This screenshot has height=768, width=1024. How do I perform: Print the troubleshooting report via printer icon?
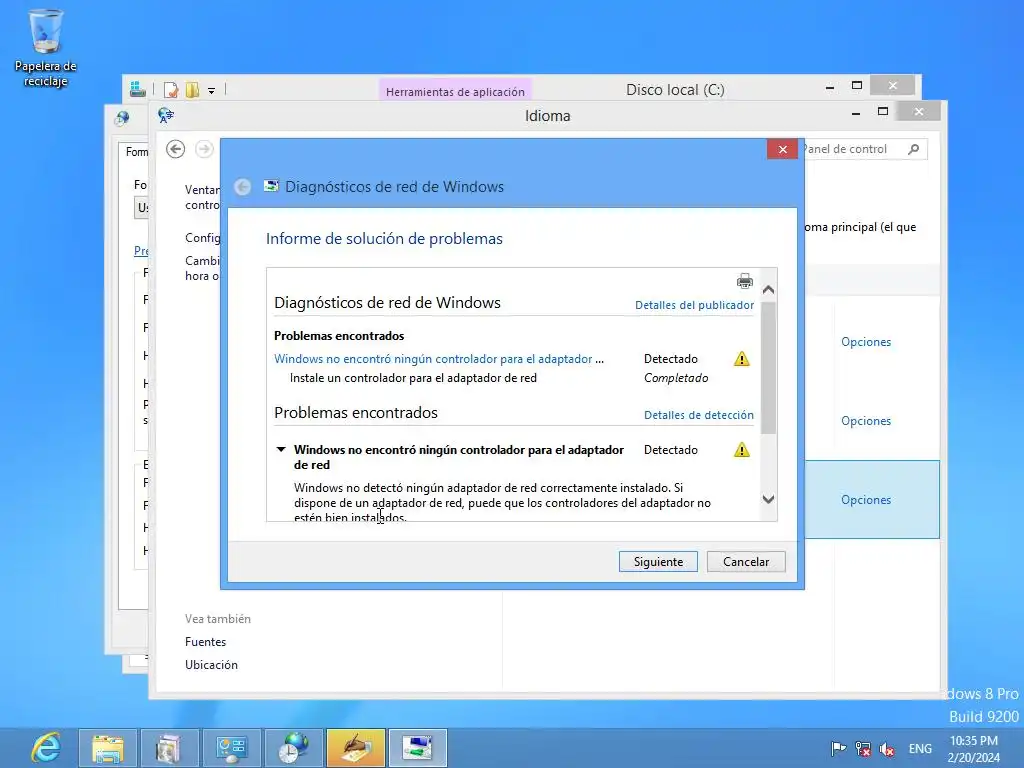(x=744, y=281)
